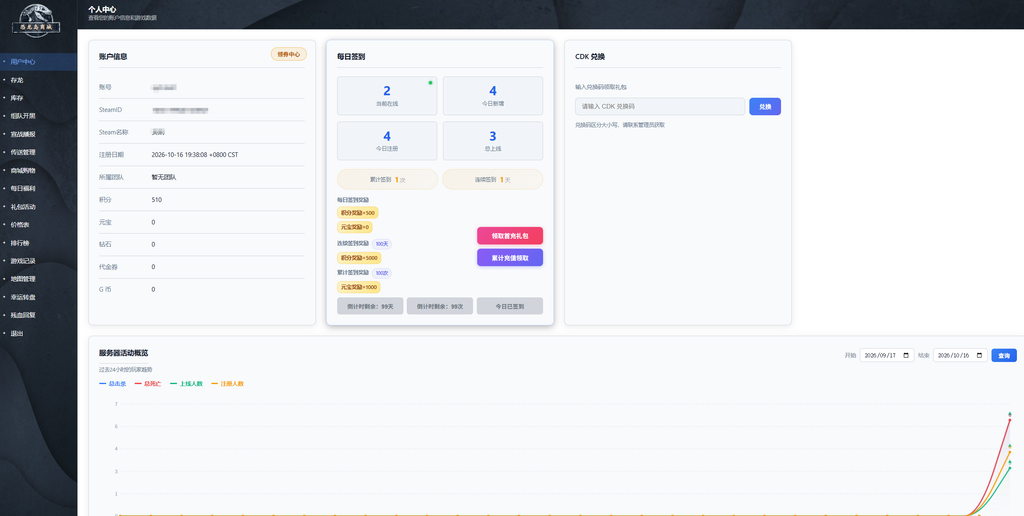
Task: Click the end date field 2026/10/16
Action: pos(961,355)
